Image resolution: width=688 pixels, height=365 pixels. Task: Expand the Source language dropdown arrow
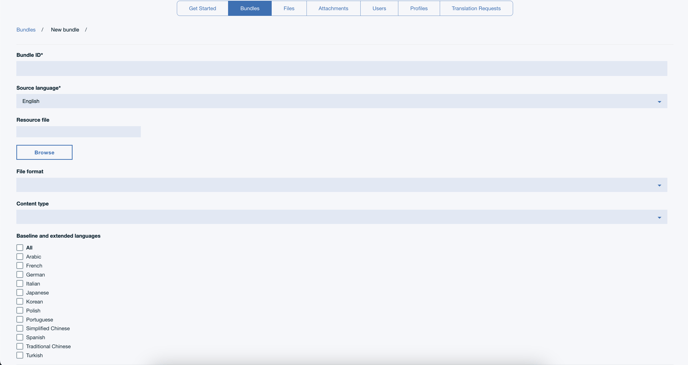point(659,101)
